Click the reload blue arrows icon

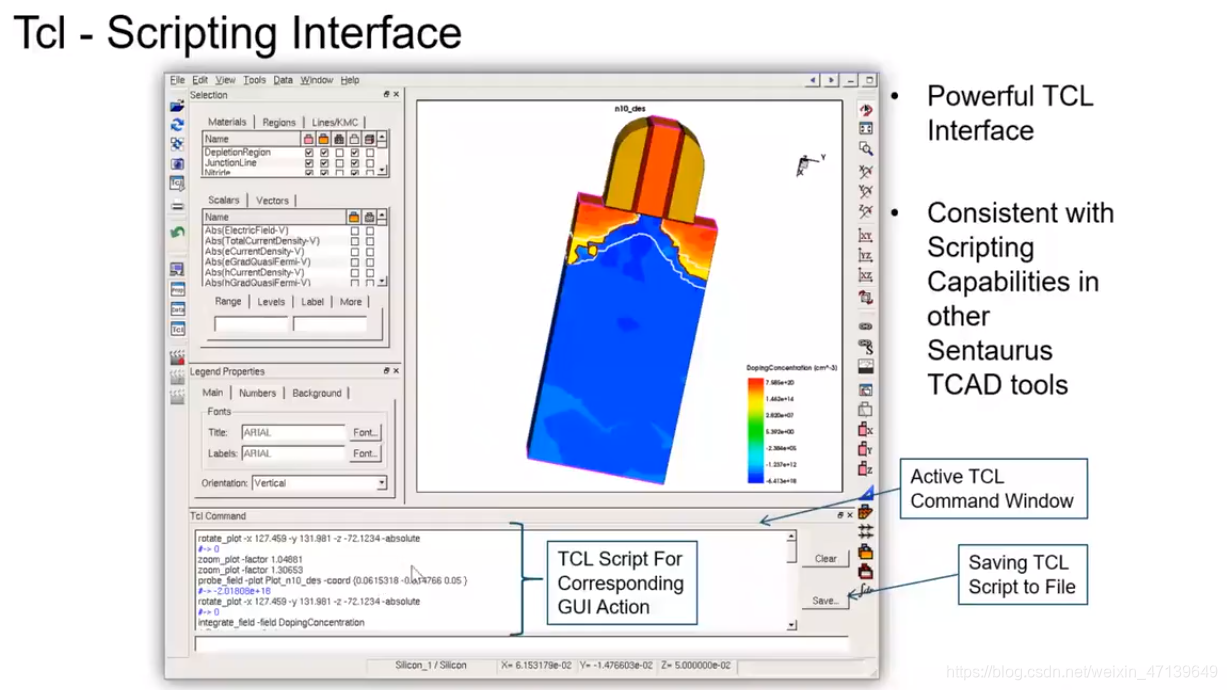(177, 125)
